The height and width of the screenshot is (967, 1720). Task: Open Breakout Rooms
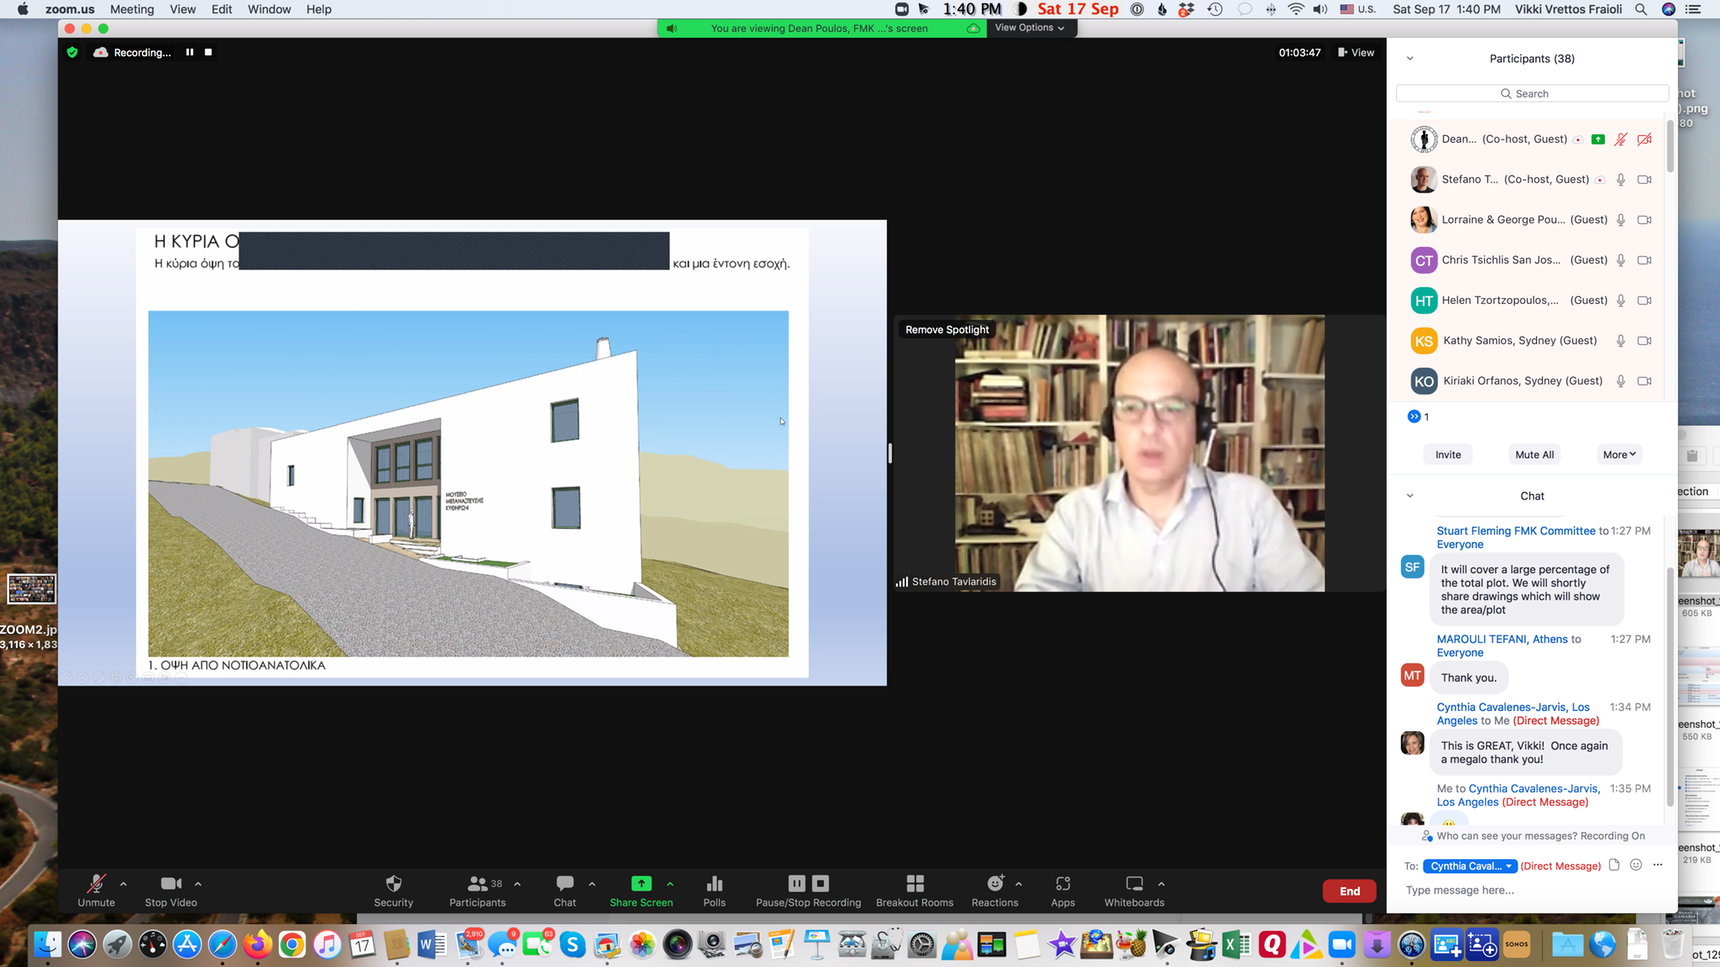914,884
